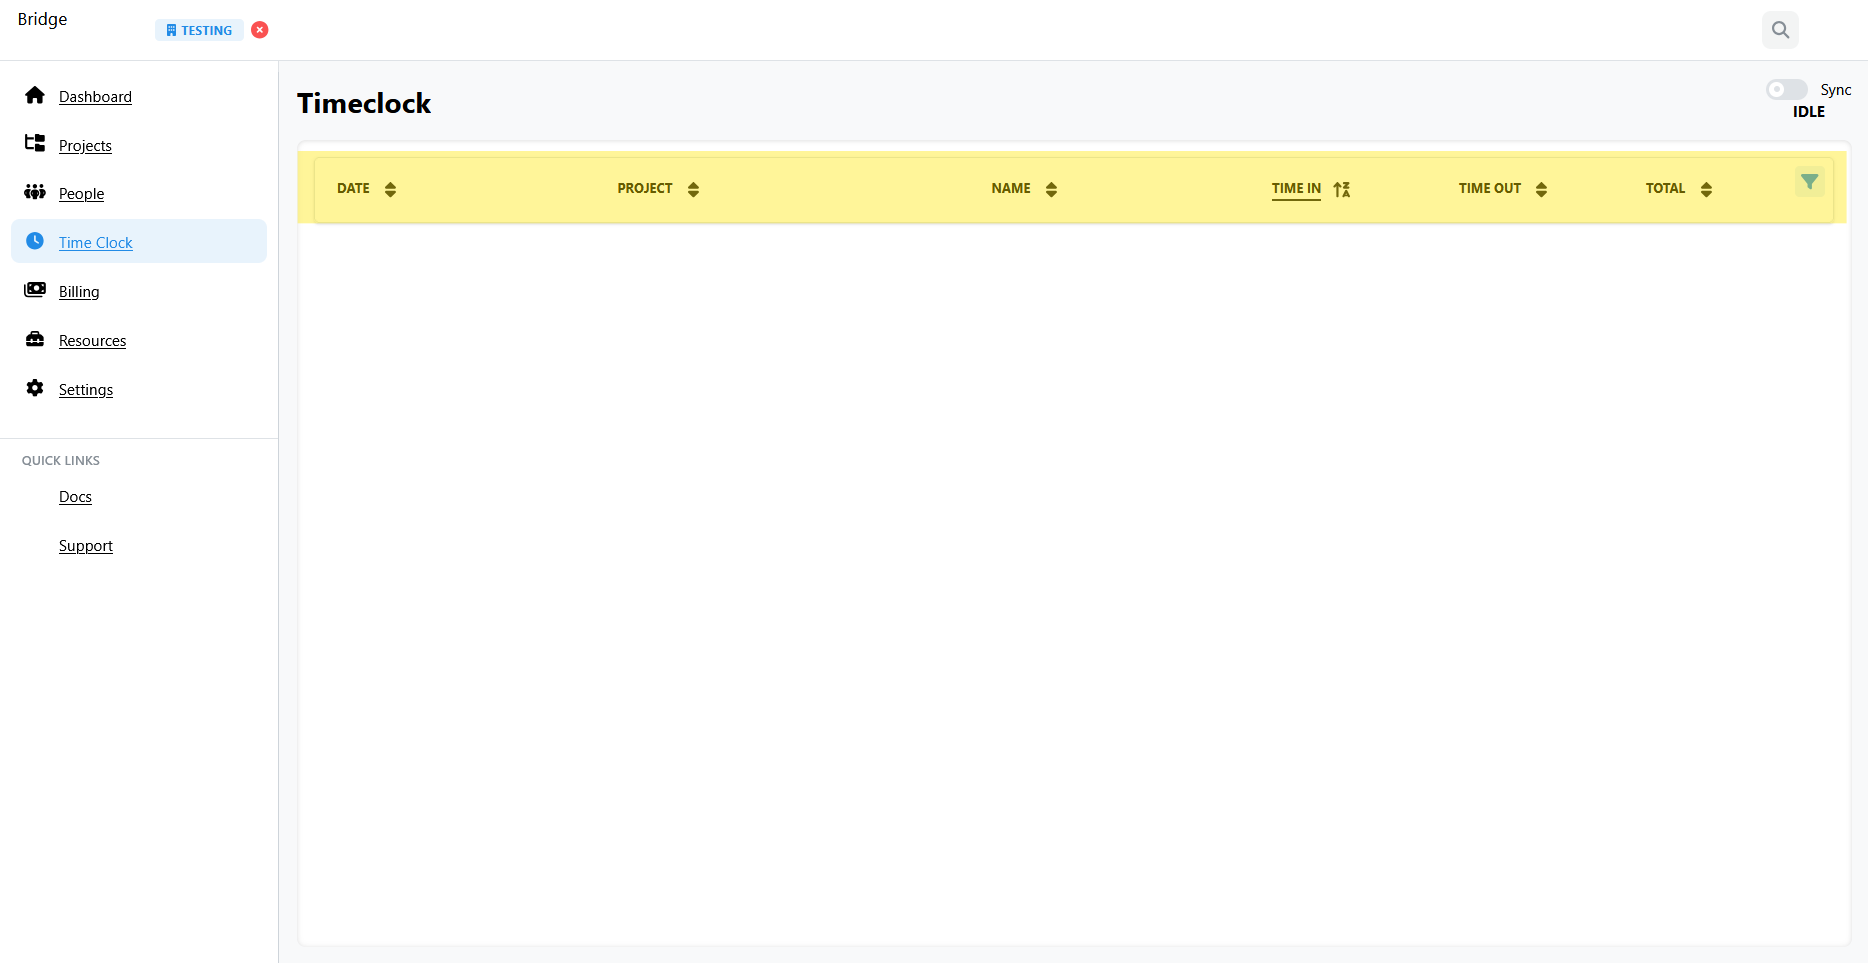Screen dimensions: 1868x963
Task: Click the NAME column sort arrows
Action: 1051,188
